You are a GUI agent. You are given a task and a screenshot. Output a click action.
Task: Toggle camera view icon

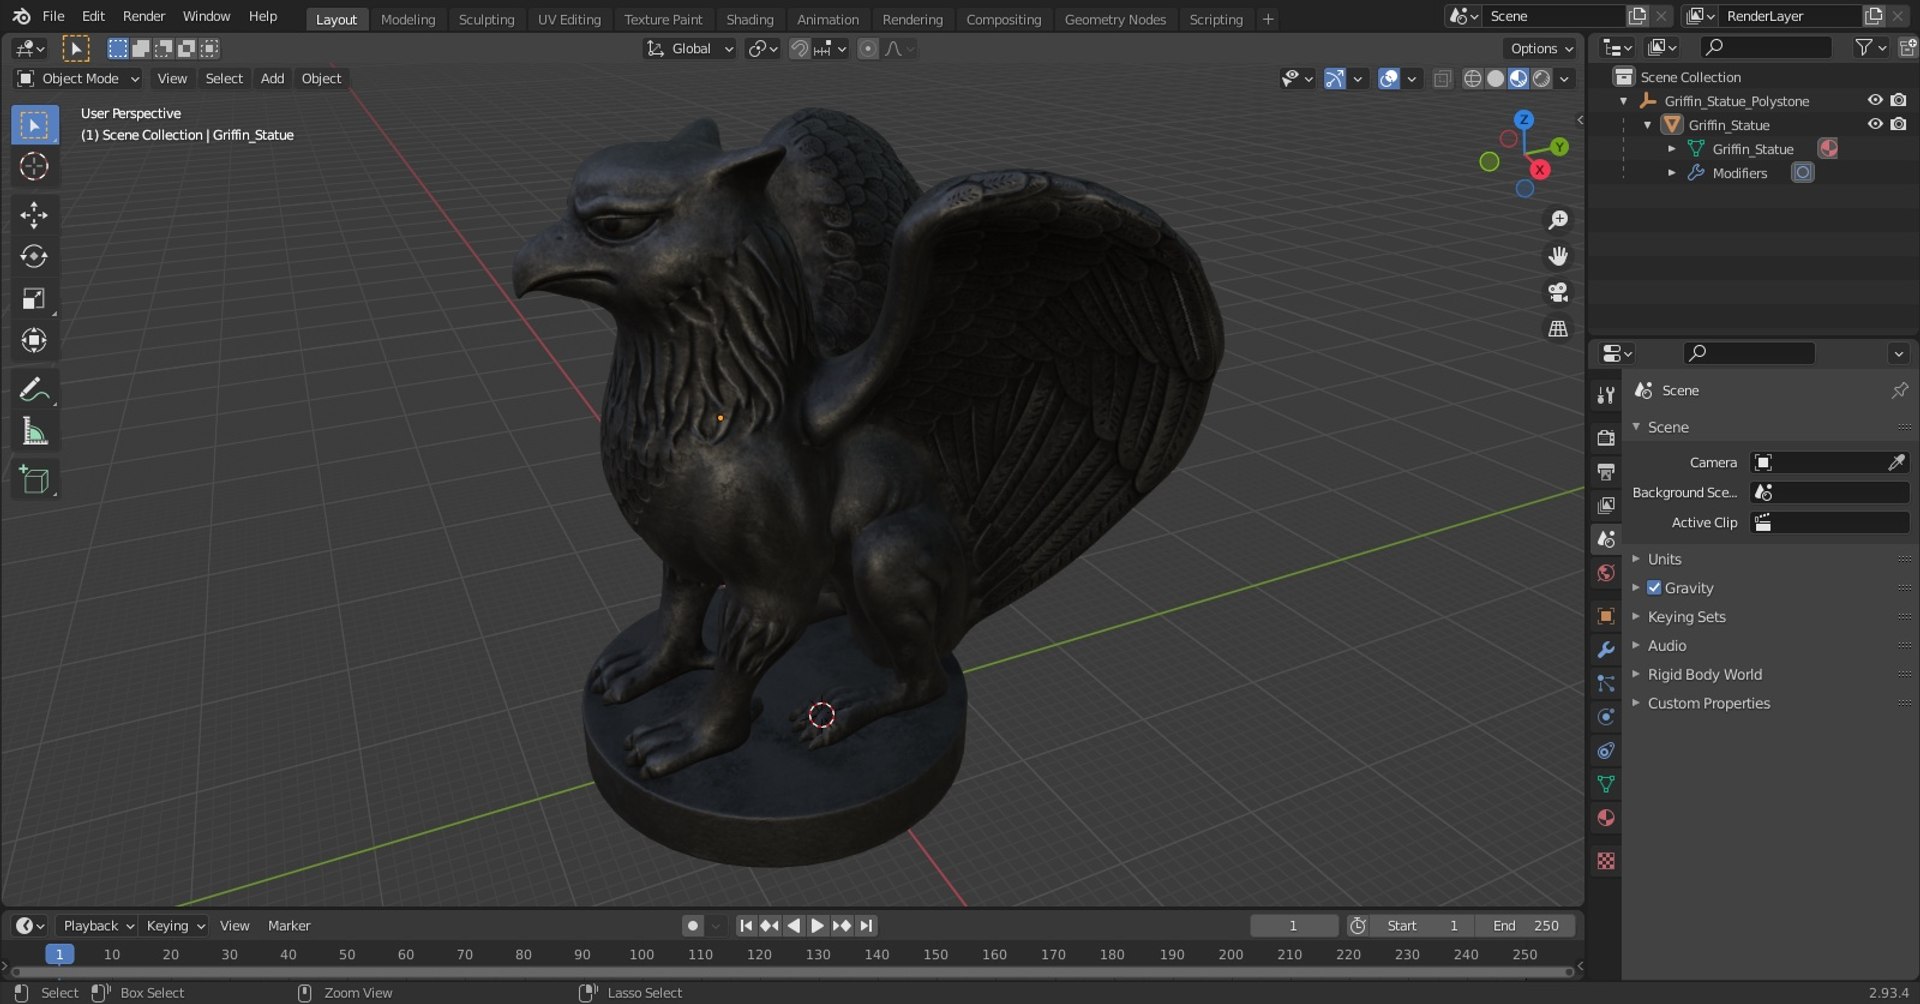(x=1558, y=292)
